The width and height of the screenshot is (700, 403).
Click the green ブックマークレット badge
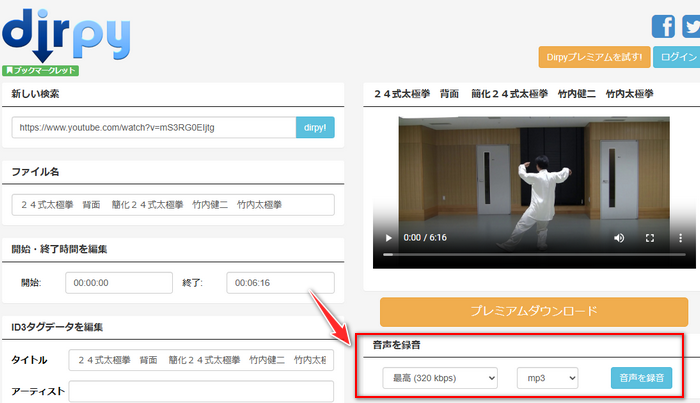pyautogui.click(x=41, y=71)
